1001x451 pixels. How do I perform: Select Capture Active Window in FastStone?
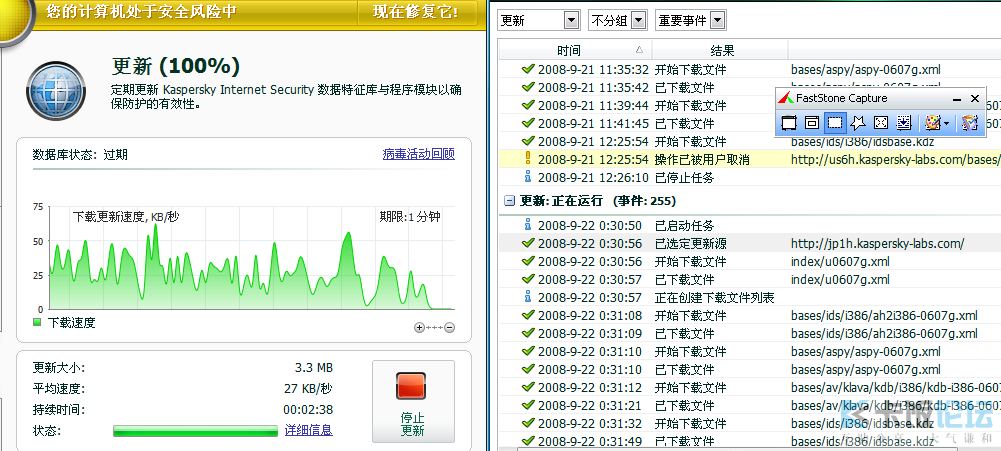pyautogui.click(x=789, y=123)
